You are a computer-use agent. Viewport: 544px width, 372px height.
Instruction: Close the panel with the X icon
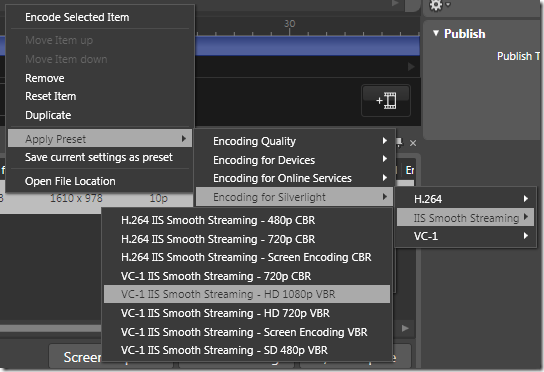(413, 143)
